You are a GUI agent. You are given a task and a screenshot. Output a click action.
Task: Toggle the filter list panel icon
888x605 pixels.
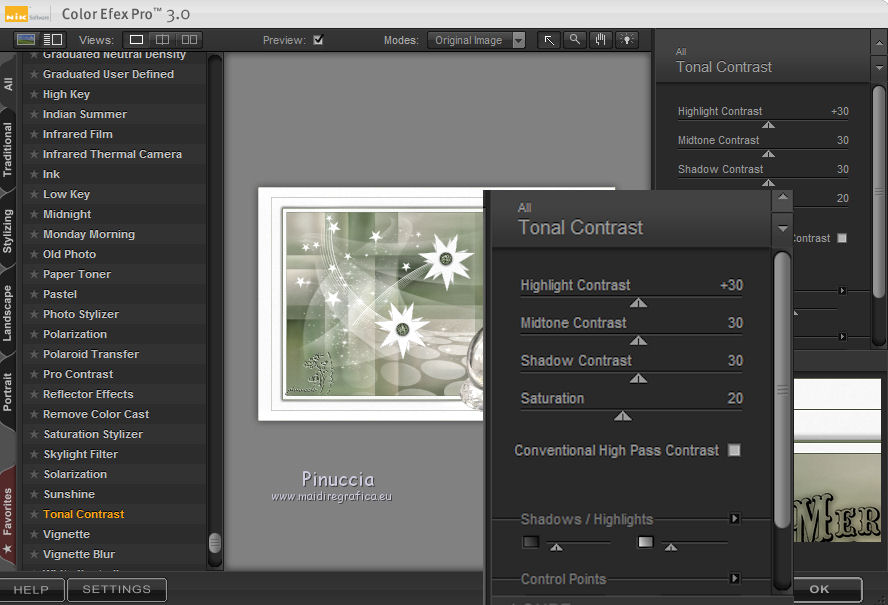point(53,40)
